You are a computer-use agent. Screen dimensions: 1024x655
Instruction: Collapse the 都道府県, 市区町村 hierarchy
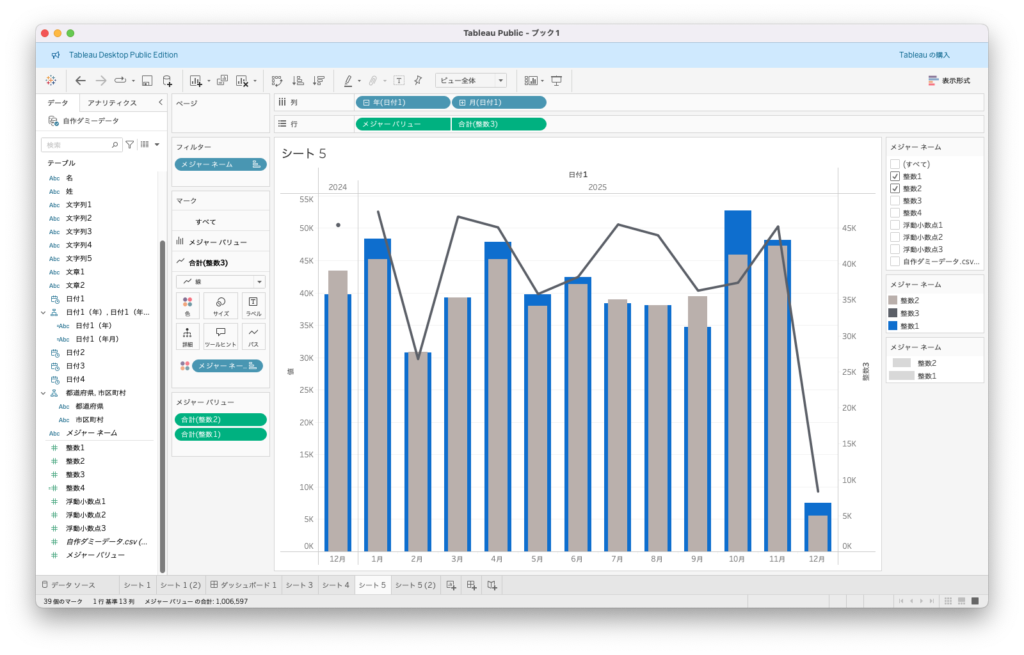pyautogui.click(x=42, y=393)
